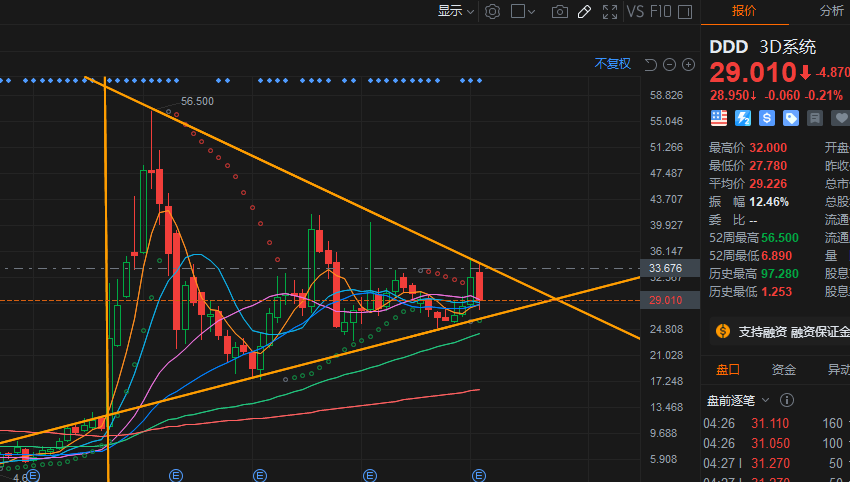The height and width of the screenshot is (482, 850).
Task: Click 52周最高 56.500 value
Action: pos(780,238)
